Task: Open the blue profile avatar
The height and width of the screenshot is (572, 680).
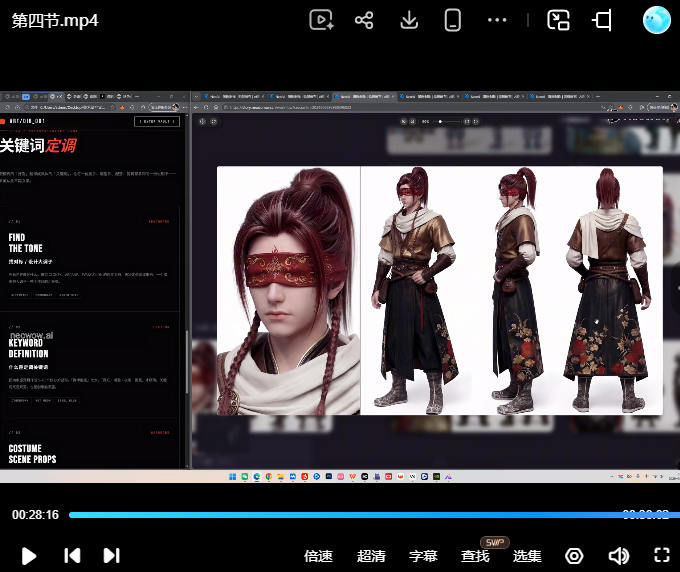Action: click(x=656, y=20)
